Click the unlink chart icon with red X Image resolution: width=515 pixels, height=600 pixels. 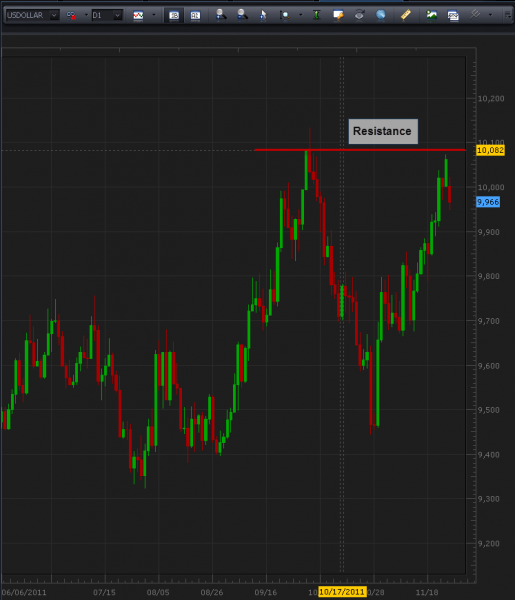72,15
